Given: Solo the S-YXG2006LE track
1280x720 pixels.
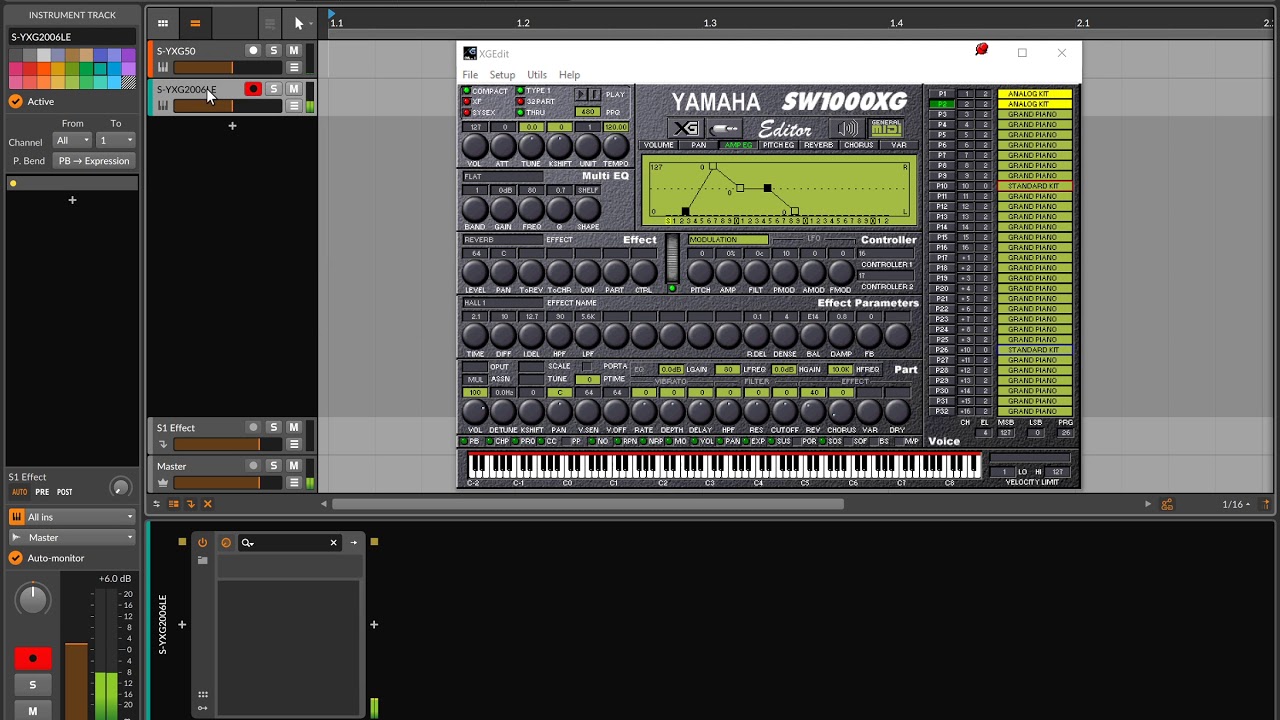Looking at the screenshot, I should pos(273,89).
